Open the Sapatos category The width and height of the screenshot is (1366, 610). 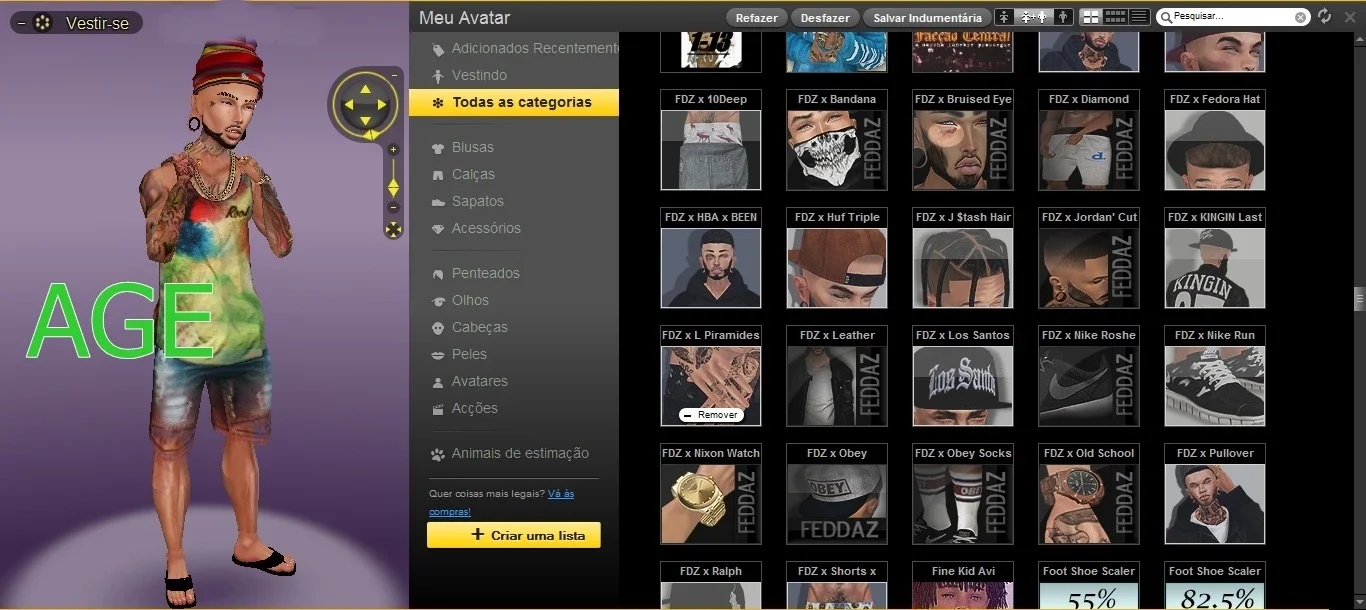(x=467, y=201)
